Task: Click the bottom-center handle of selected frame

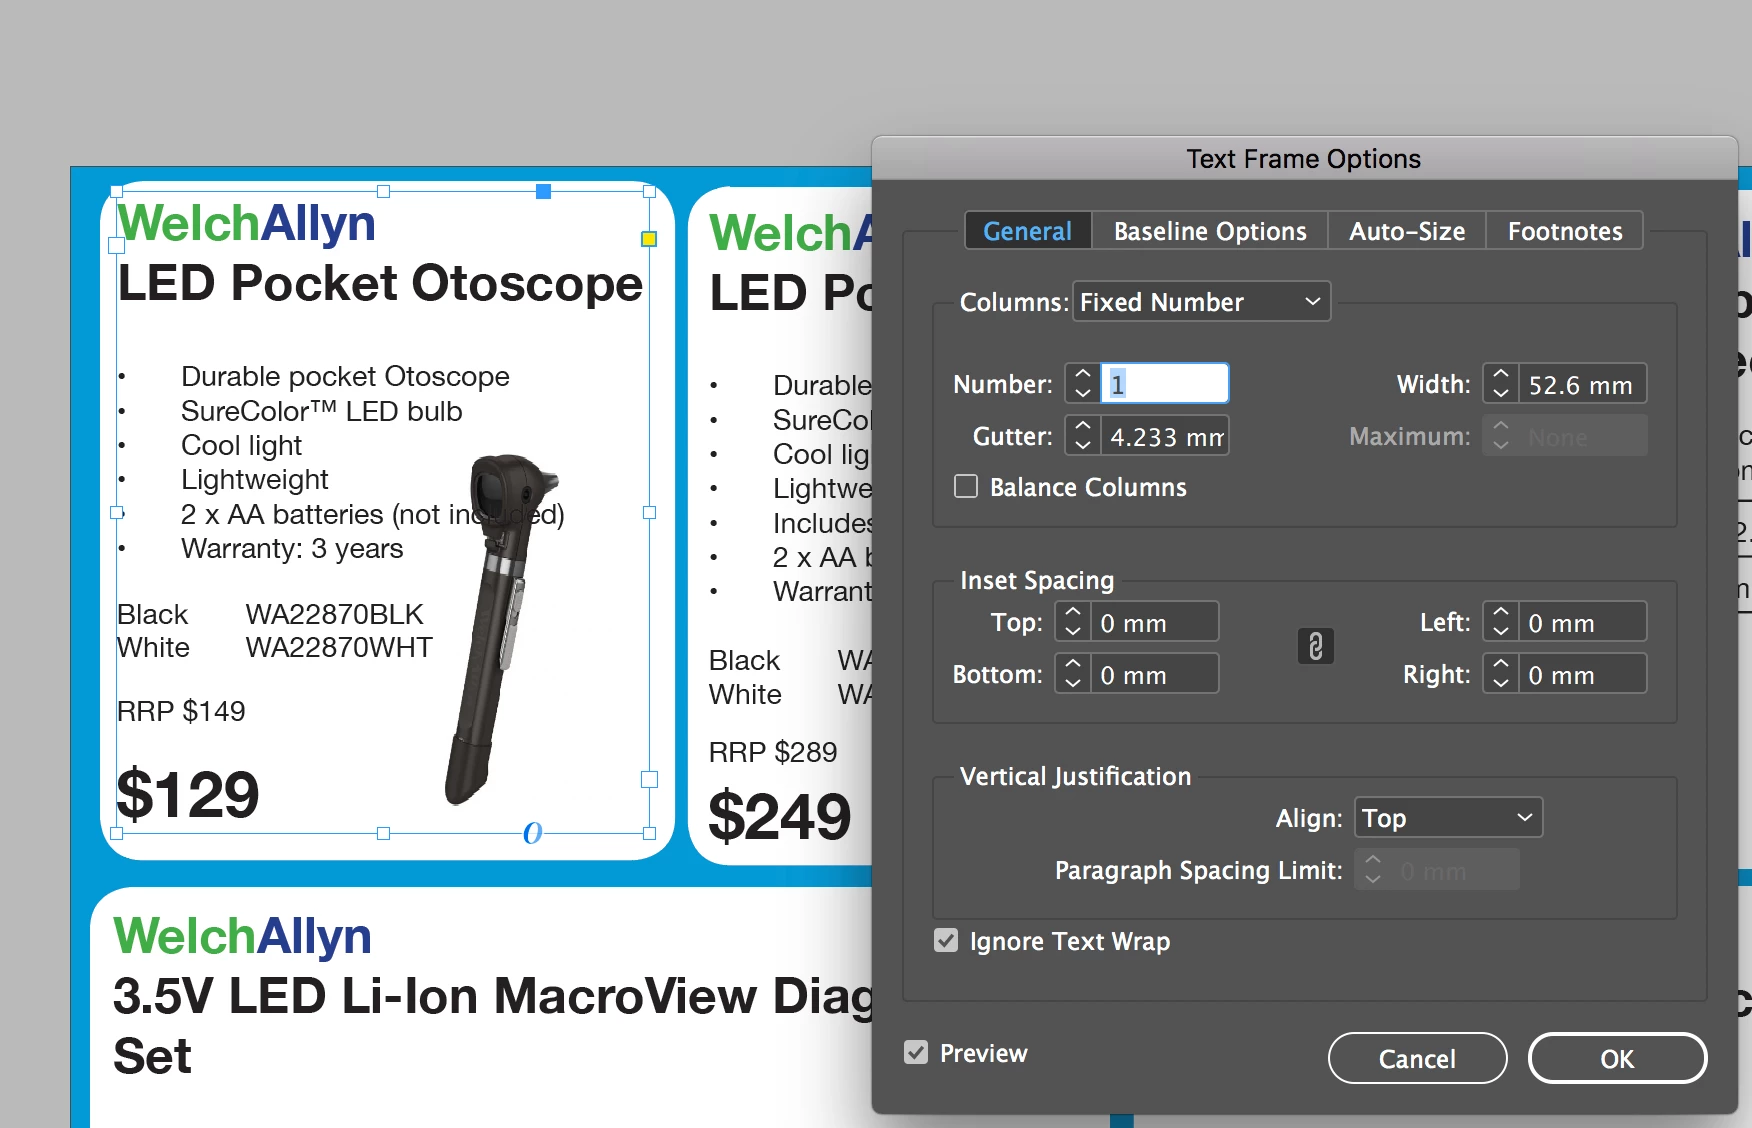Action: point(383,833)
